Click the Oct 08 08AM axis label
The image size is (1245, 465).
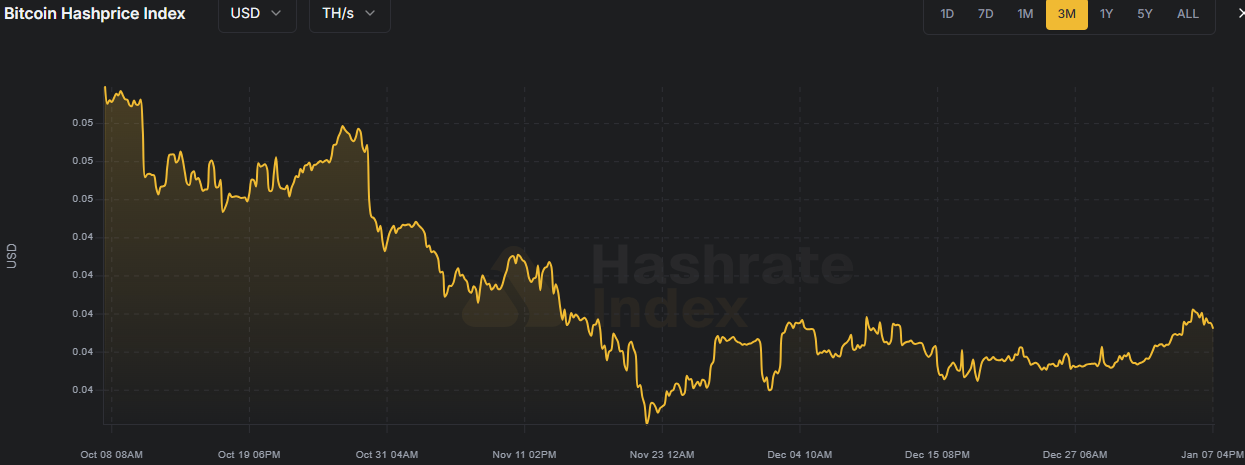click(111, 455)
